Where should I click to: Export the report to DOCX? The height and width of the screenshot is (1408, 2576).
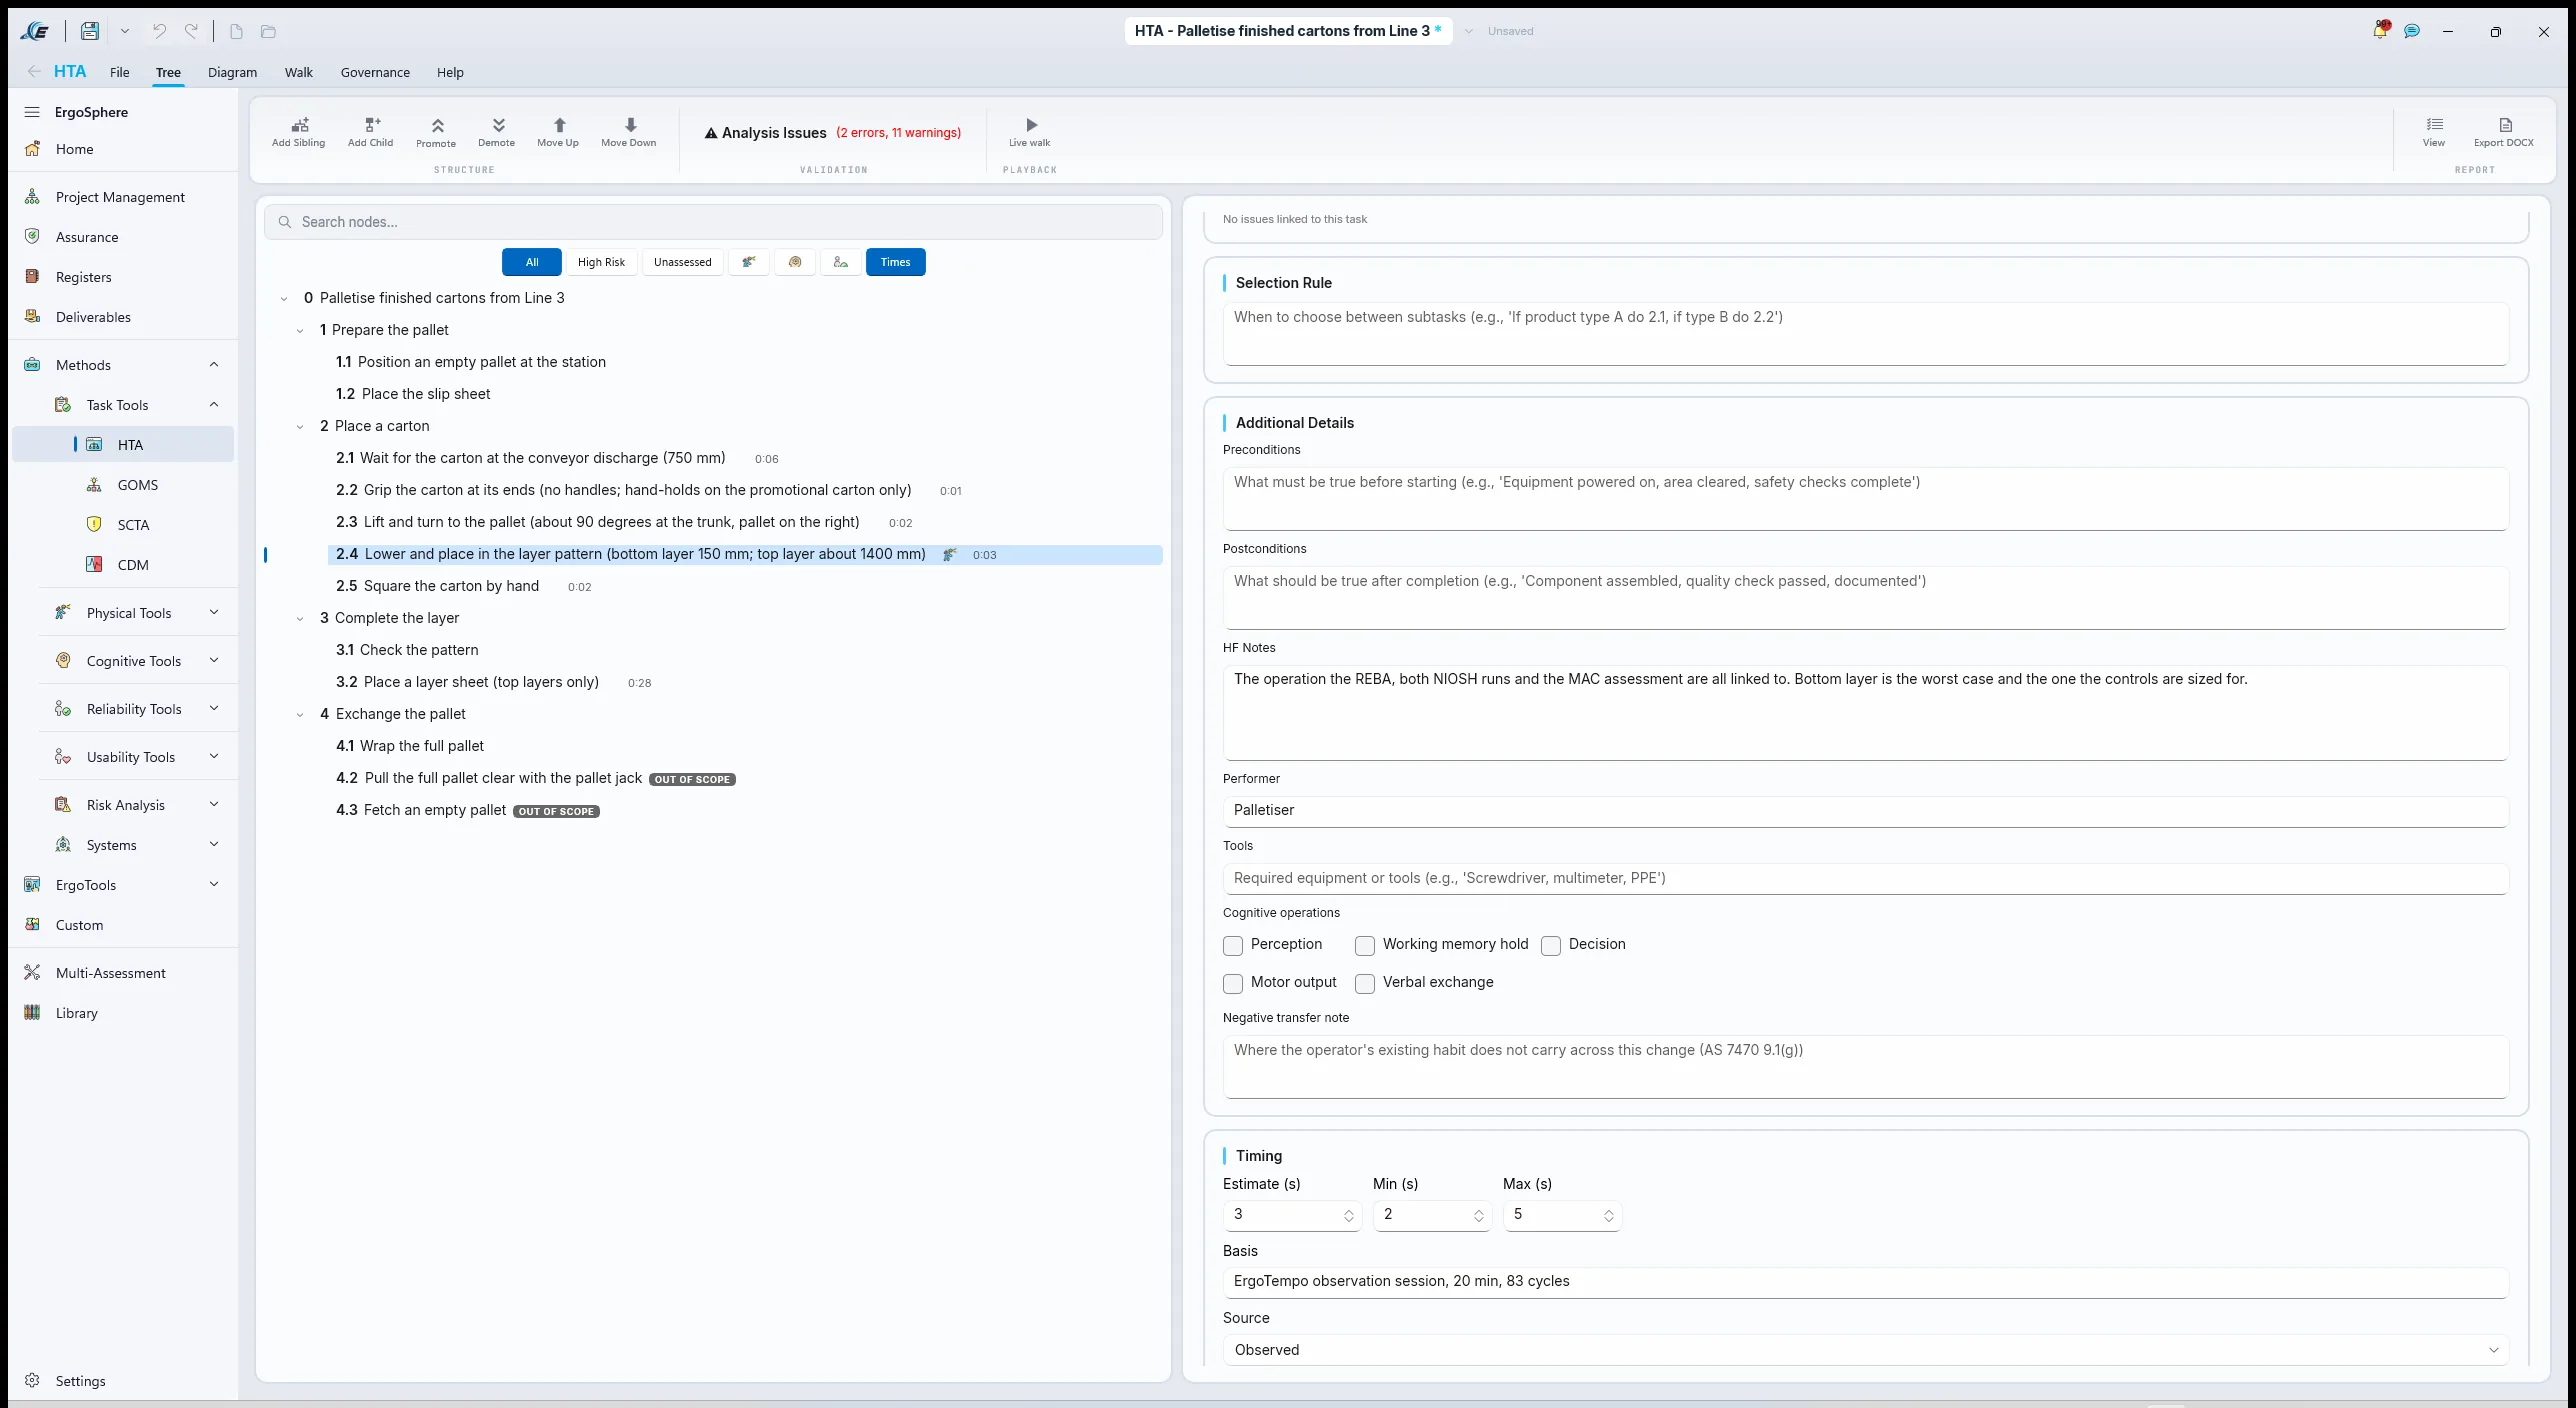click(x=2504, y=131)
